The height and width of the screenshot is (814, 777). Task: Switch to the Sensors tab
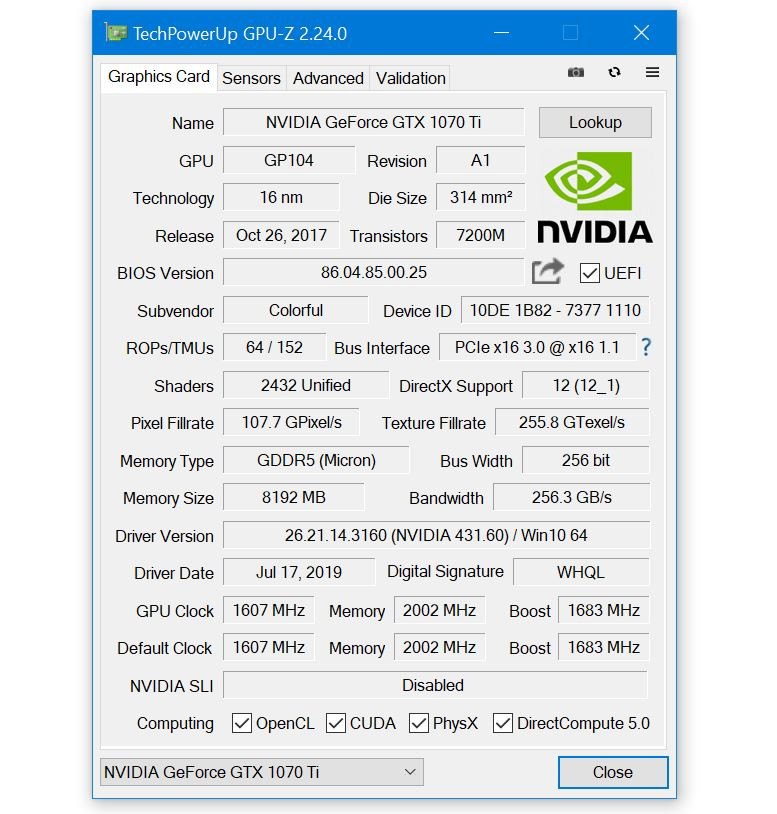click(251, 78)
